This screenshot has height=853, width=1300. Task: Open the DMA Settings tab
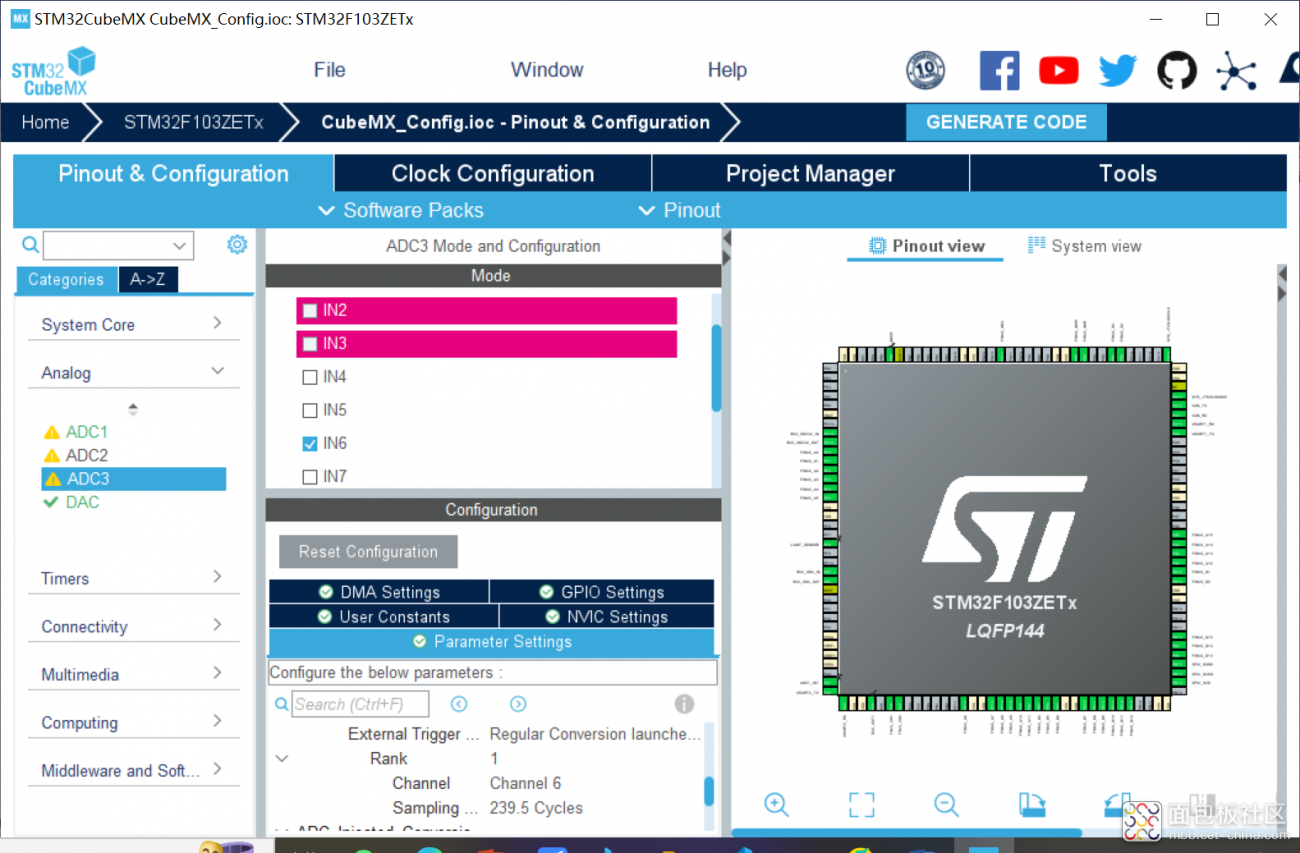(x=379, y=592)
